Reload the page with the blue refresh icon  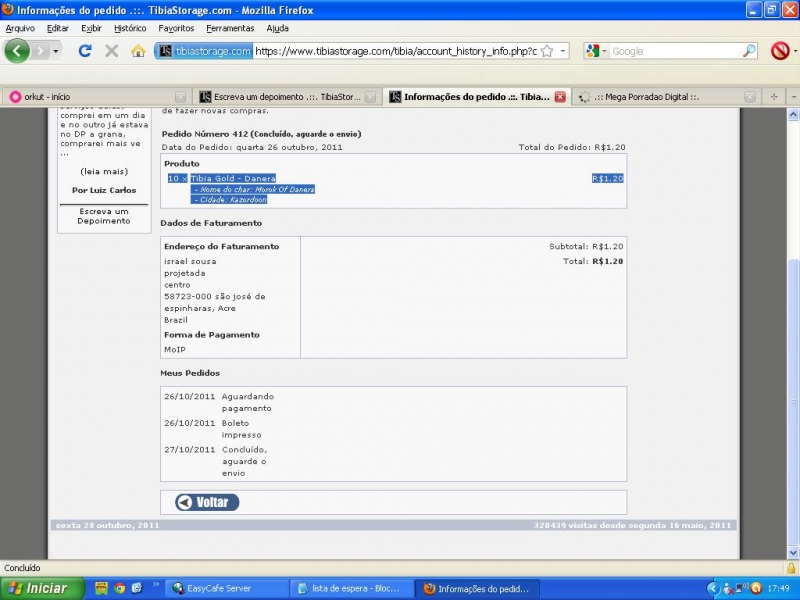point(85,51)
